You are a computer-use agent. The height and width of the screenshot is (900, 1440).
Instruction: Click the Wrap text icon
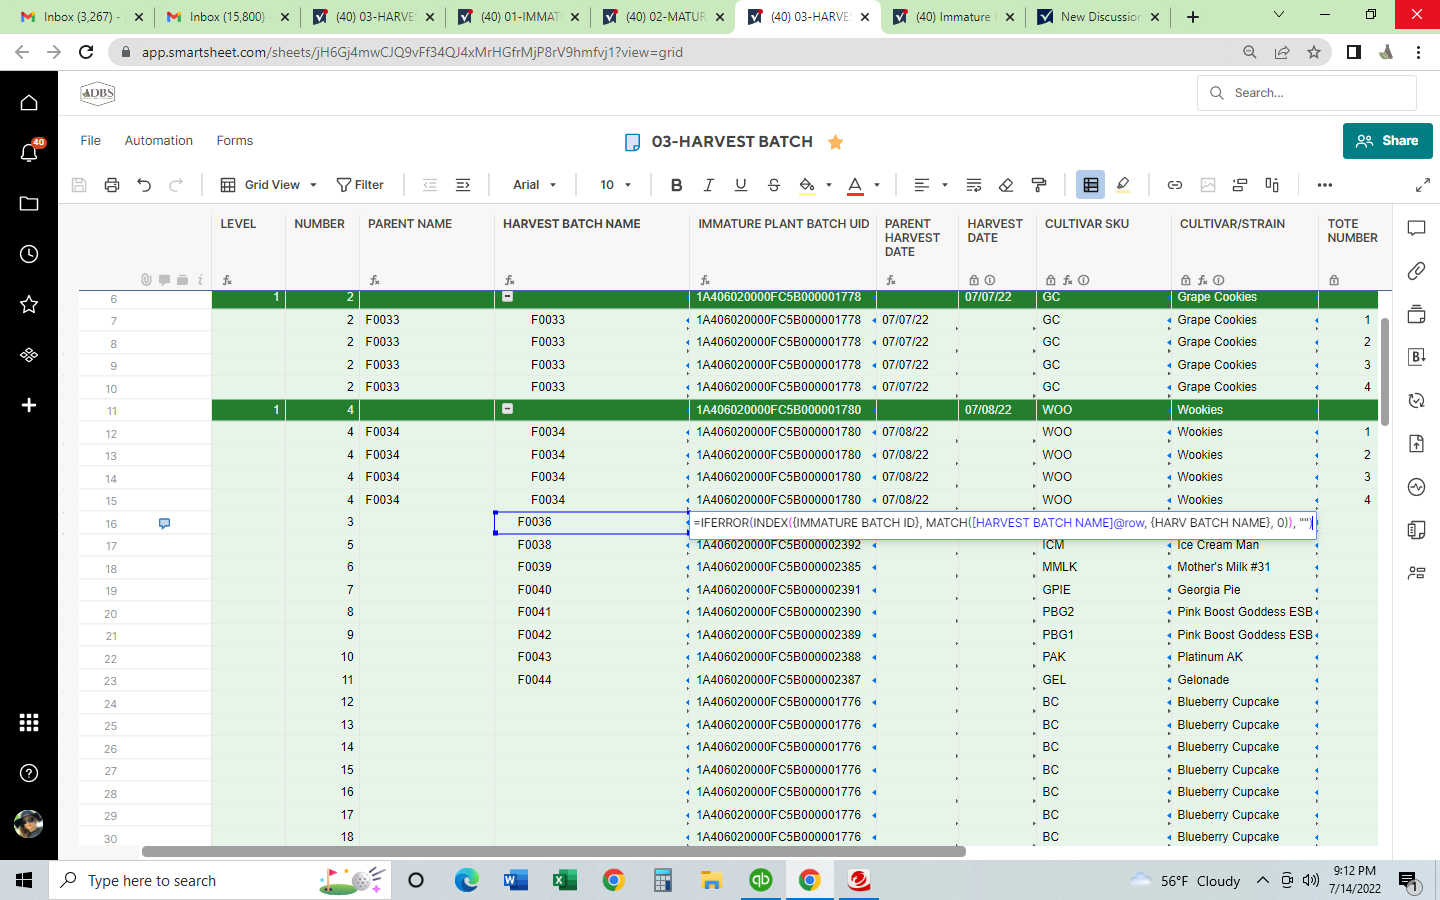[x=974, y=185]
